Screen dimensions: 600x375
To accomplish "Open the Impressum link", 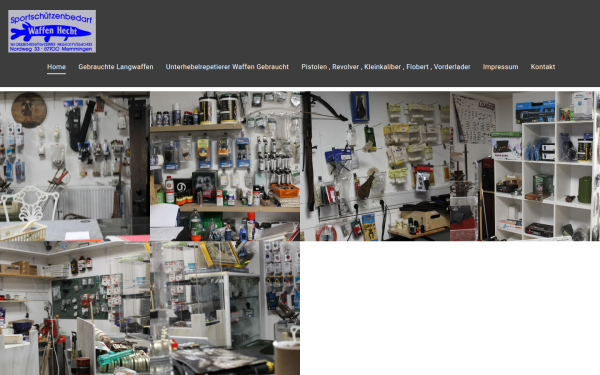I will [x=500, y=67].
